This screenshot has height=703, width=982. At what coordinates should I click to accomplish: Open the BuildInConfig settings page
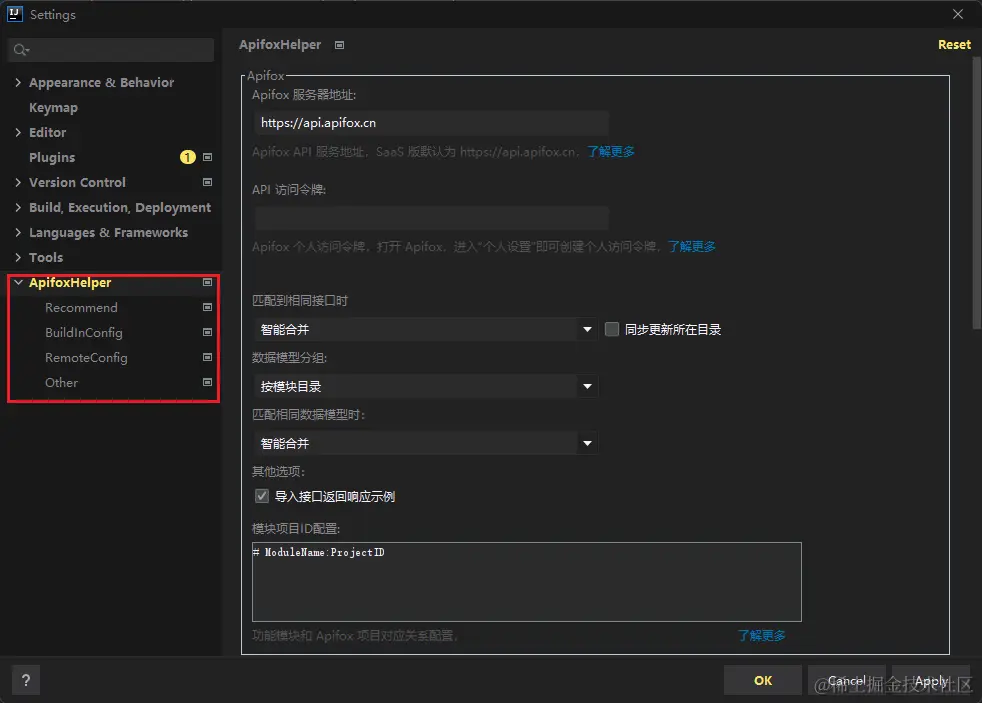(84, 332)
